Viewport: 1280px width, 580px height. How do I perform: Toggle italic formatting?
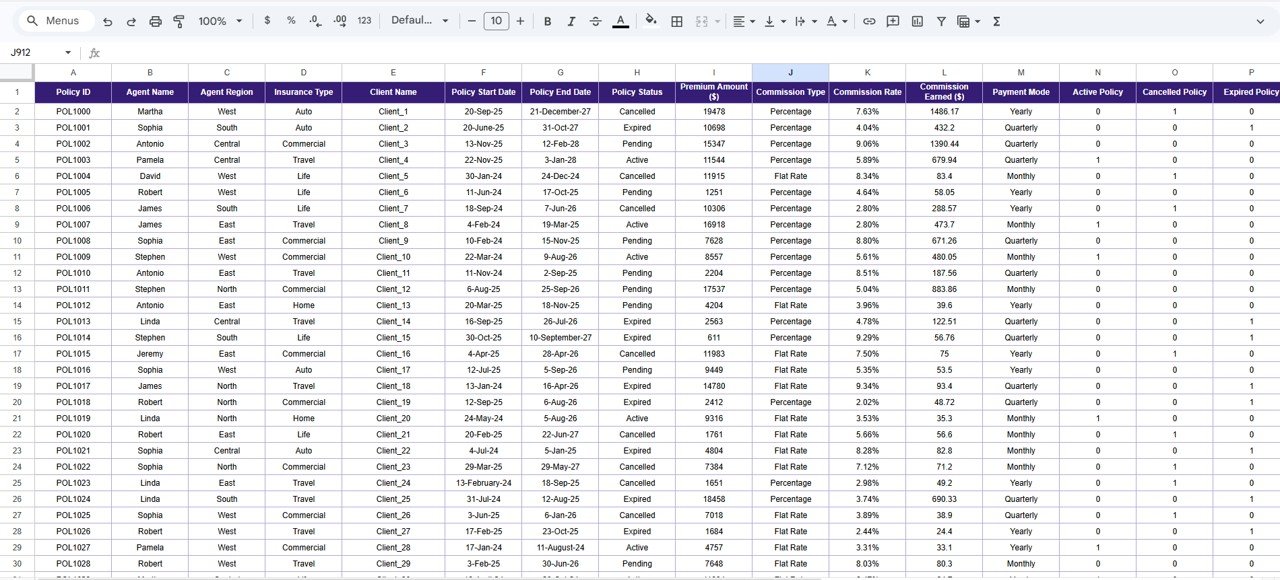[x=571, y=20]
